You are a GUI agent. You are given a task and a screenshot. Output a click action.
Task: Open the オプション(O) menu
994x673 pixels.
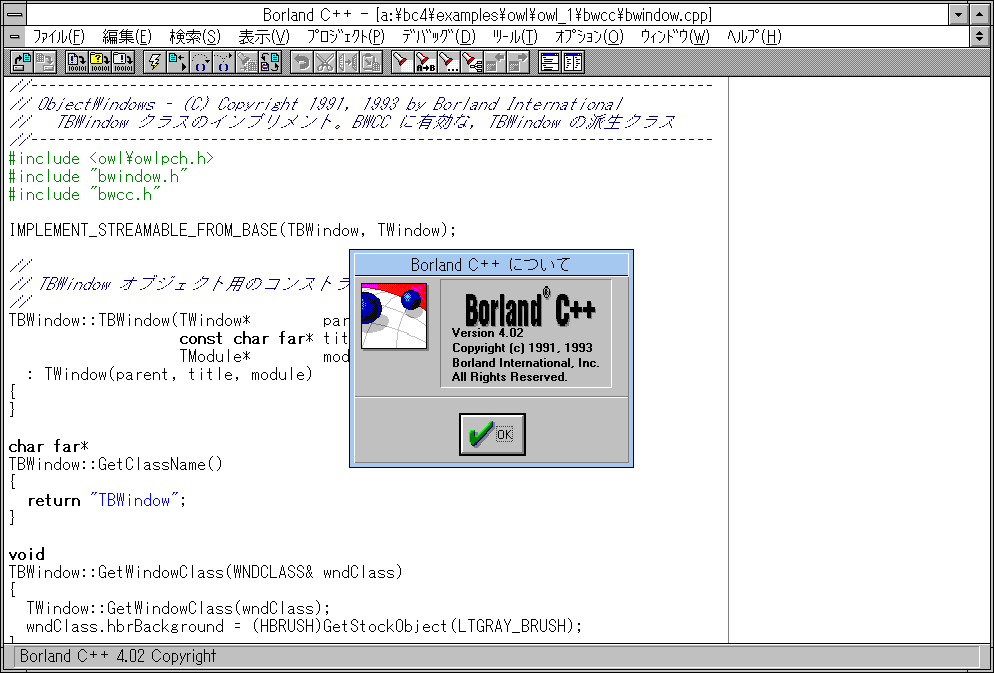click(589, 37)
